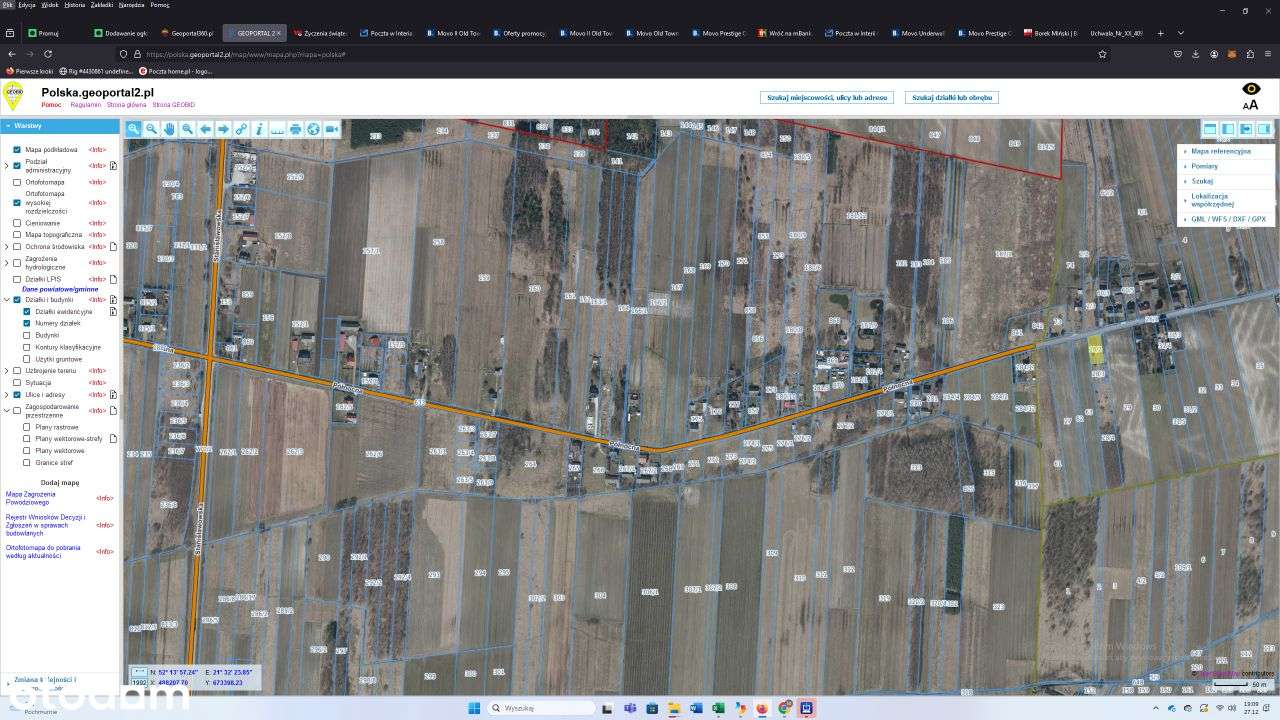Open the Windows Start menu

(x=474, y=708)
